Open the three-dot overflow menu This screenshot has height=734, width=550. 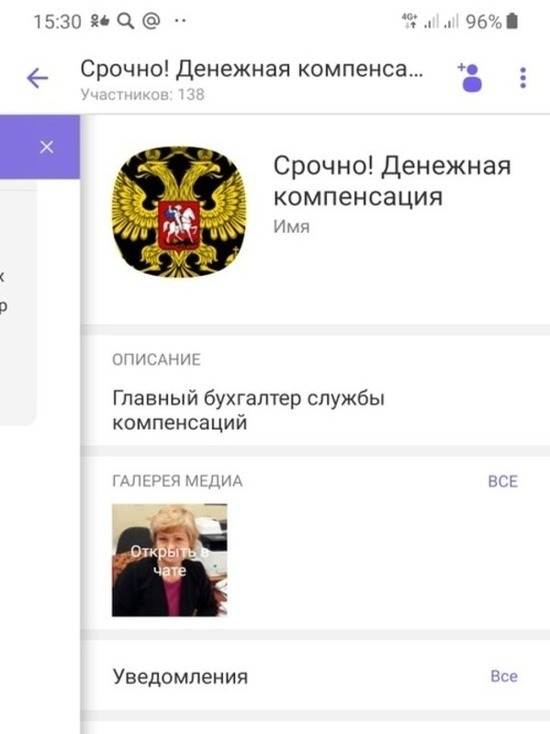coord(523,78)
